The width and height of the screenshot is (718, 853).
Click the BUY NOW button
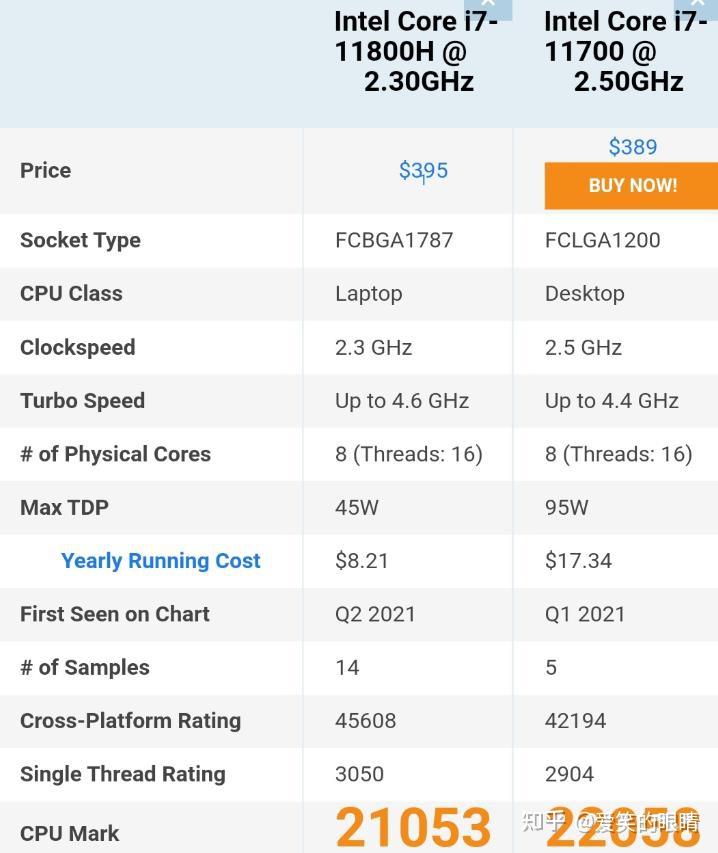pyautogui.click(x=632, y=185)
